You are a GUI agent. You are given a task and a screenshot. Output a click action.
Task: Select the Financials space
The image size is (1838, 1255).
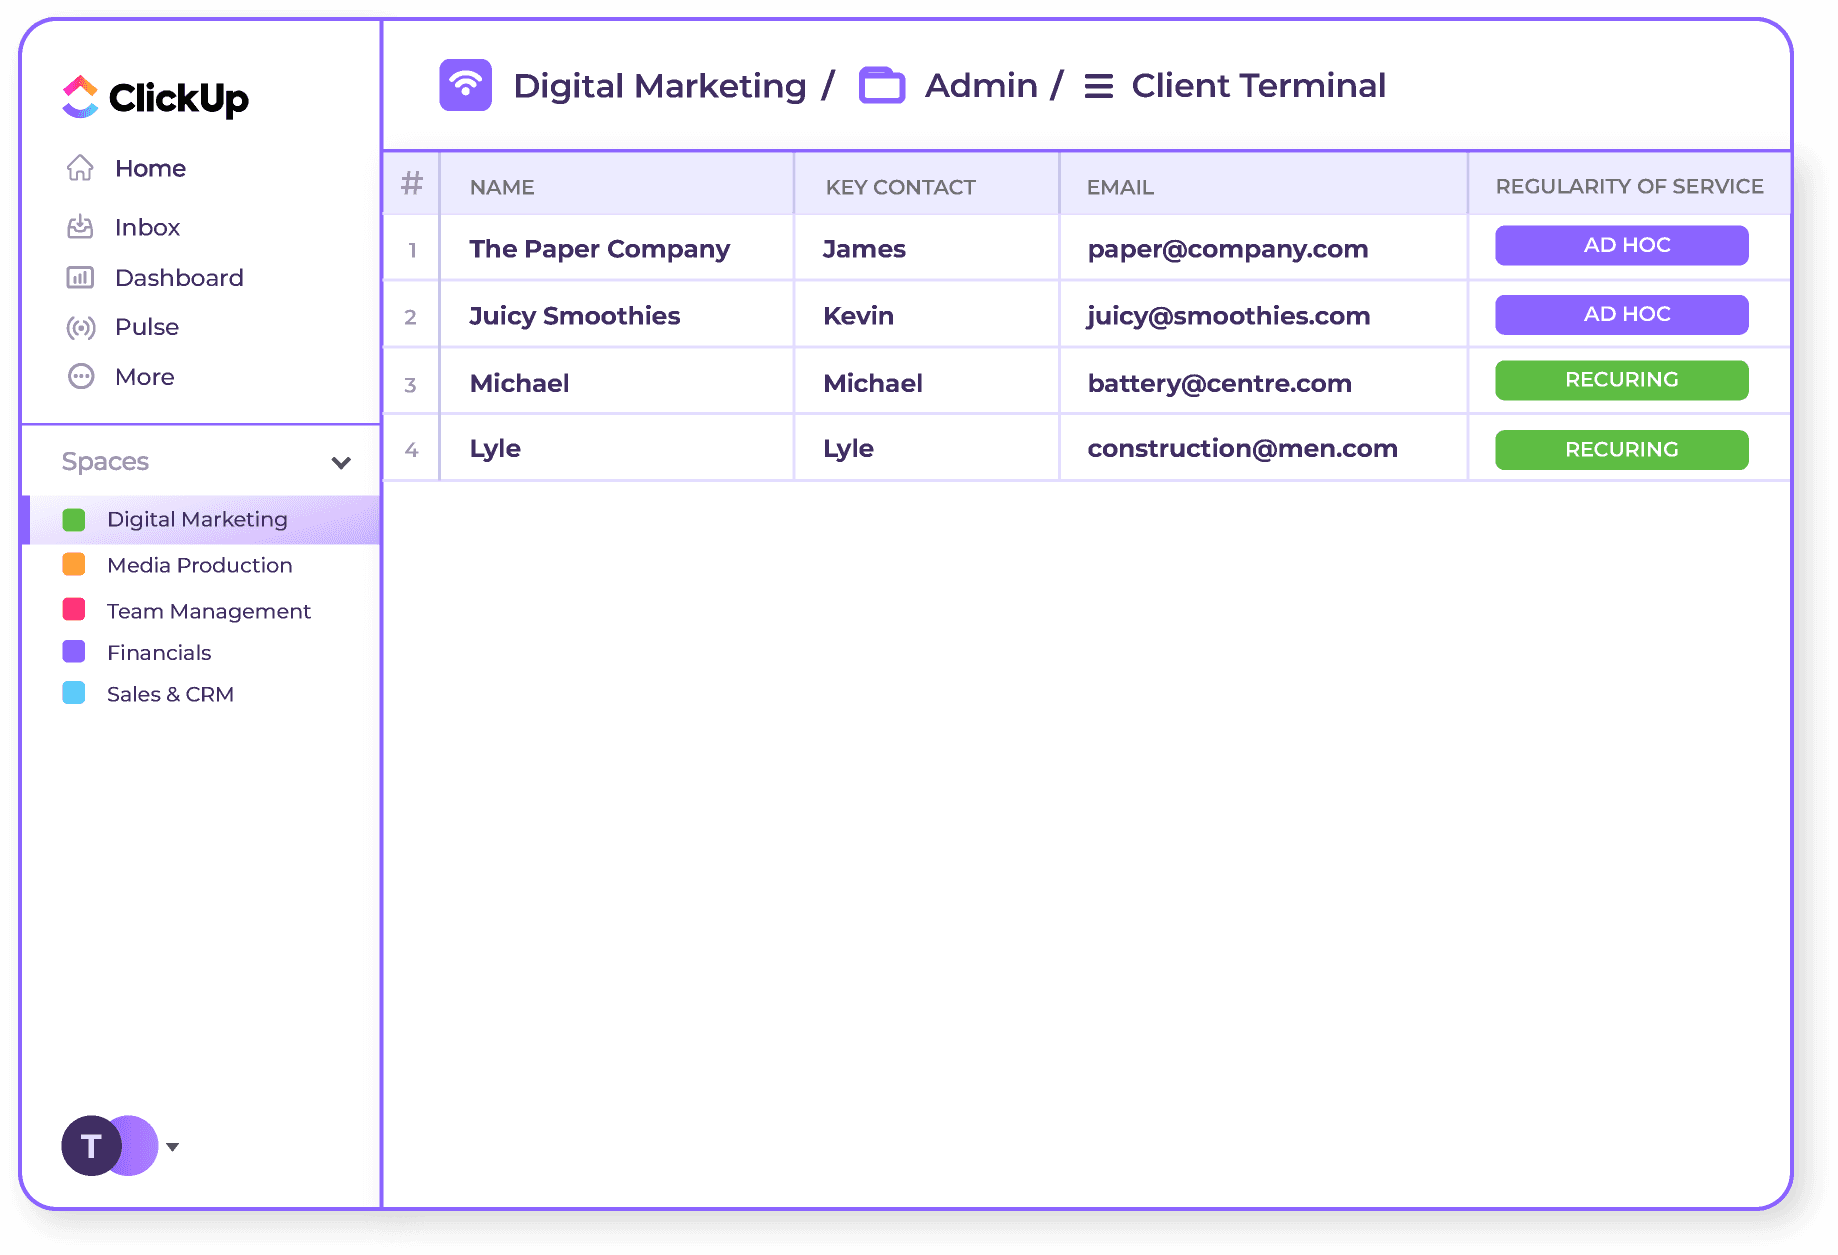[159, 652]
